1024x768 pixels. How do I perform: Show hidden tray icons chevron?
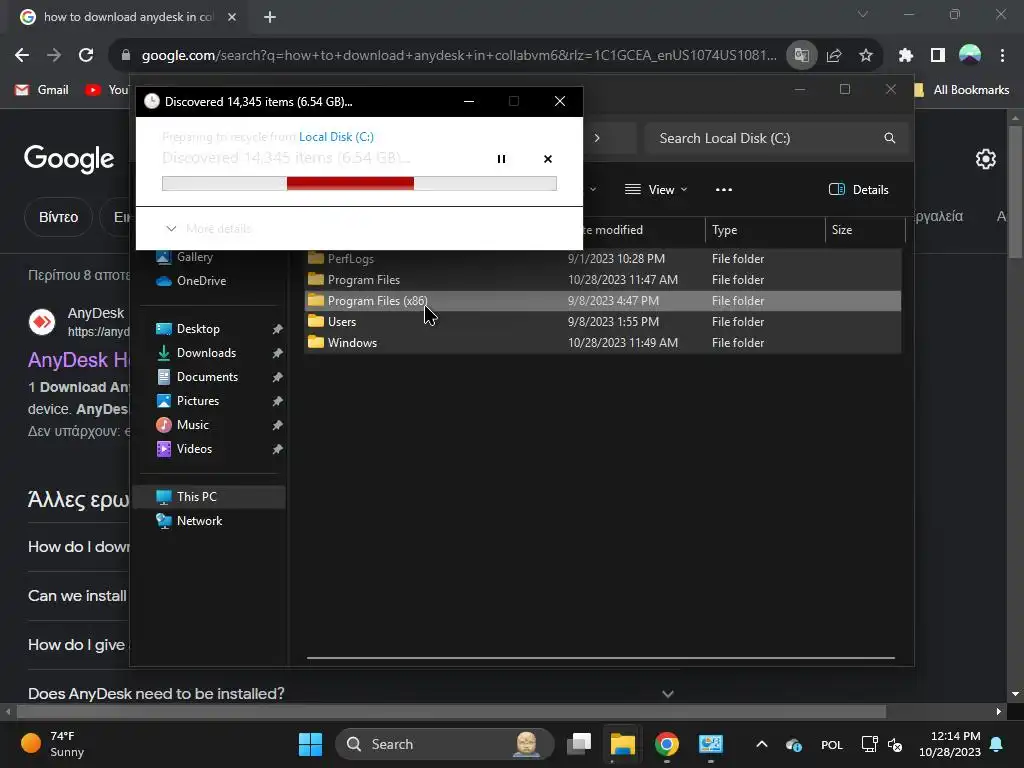(761, 744)
